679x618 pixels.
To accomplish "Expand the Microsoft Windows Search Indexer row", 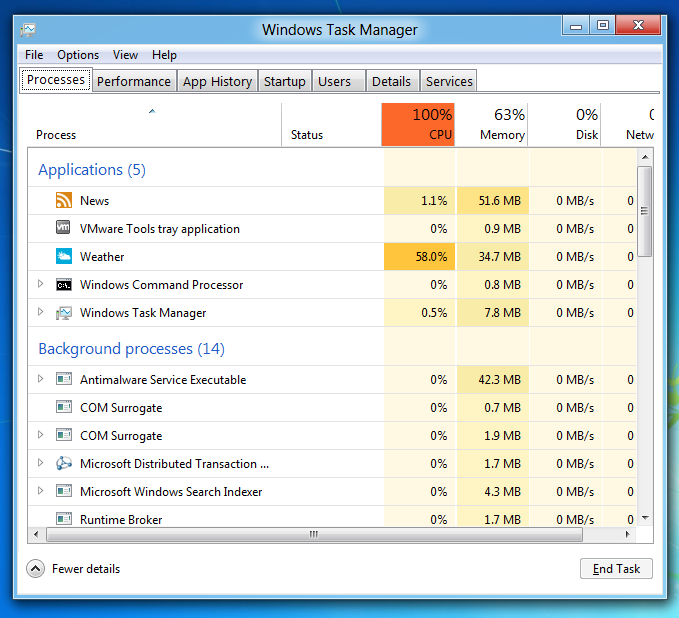I will [41, 491].
